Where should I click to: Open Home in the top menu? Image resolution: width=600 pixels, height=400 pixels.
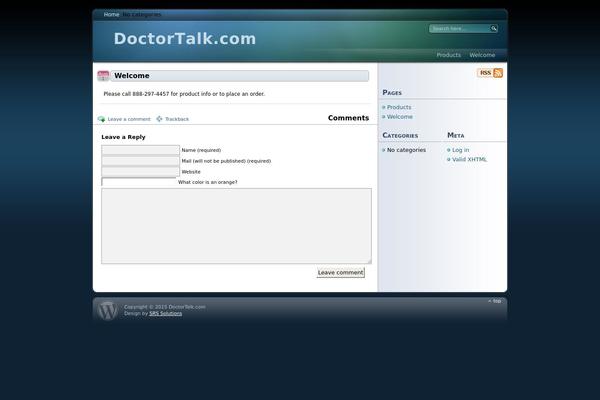coord(111,15)
